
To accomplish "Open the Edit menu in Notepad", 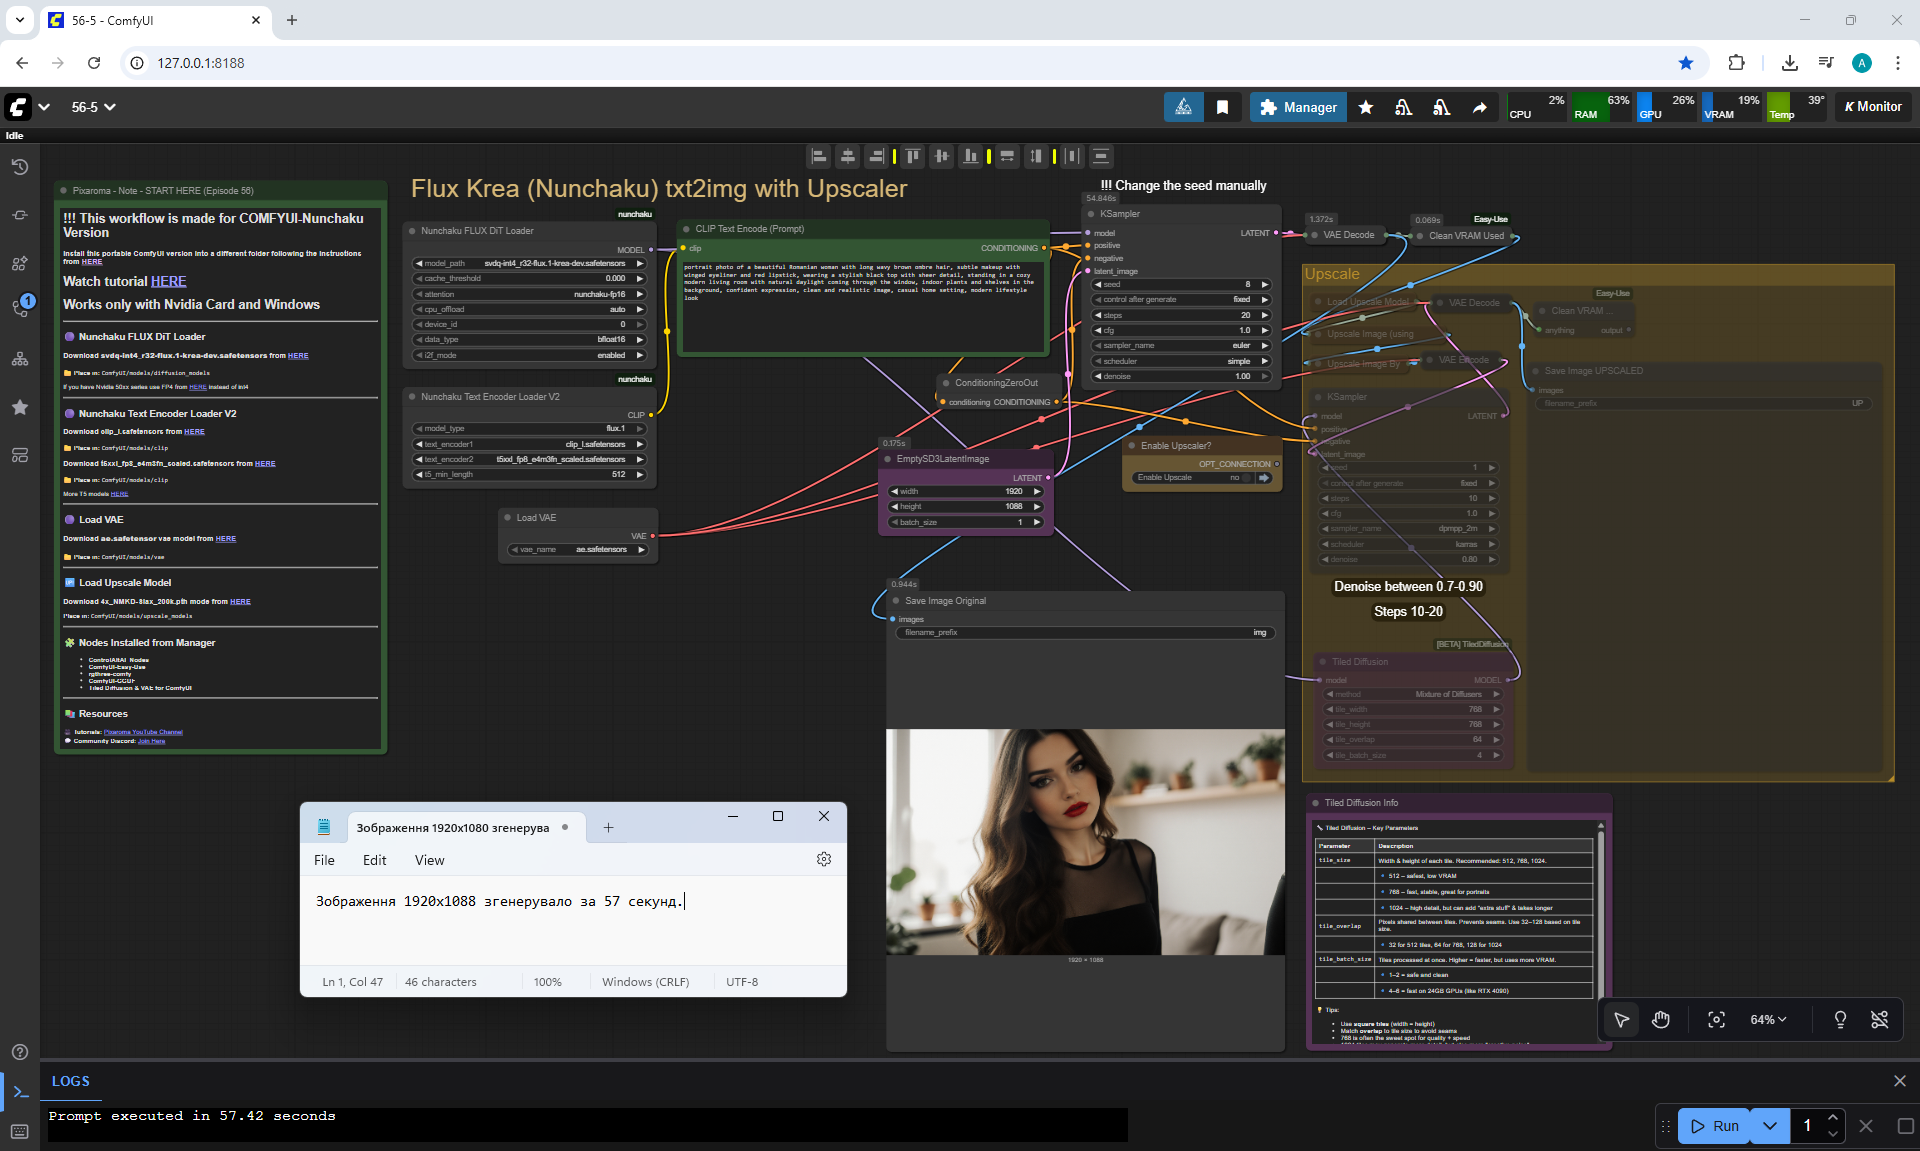I will click(x=374, y=860).
